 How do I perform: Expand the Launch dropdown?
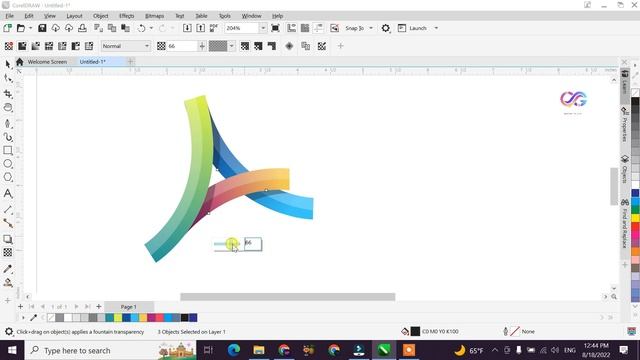click(436, 28)
